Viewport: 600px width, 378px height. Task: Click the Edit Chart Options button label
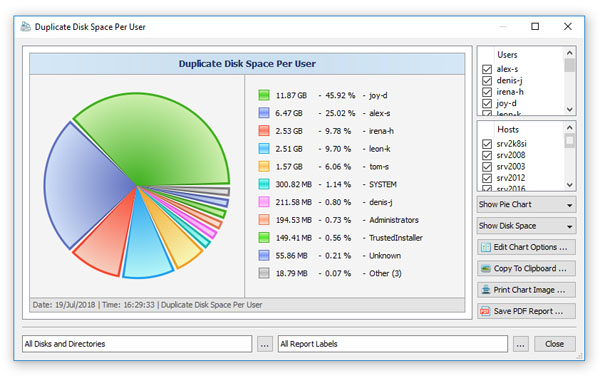point(530,247)
